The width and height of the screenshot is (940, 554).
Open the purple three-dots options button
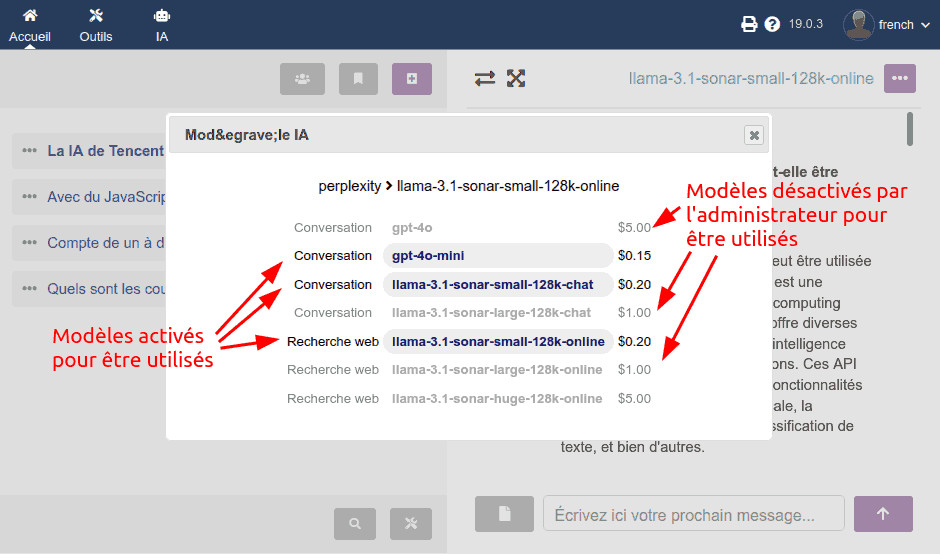[900, 79]
